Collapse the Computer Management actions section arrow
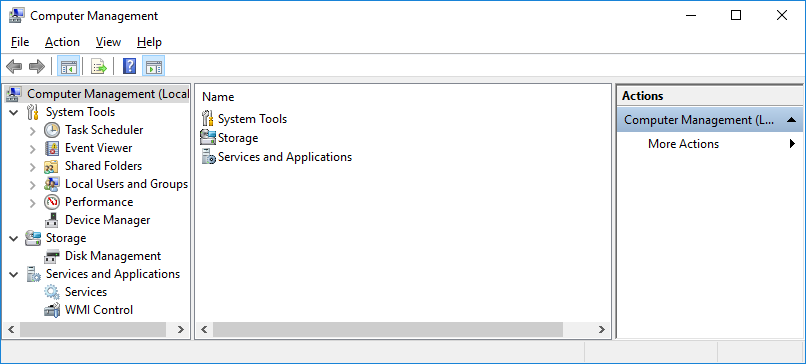806x364 pixels. (791, 120)
